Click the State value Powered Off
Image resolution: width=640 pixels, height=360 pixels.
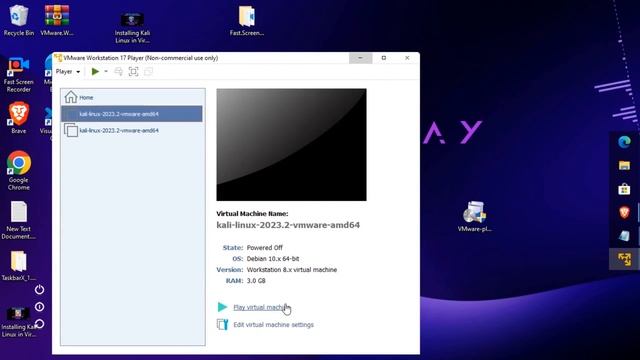tap(264, 248)
